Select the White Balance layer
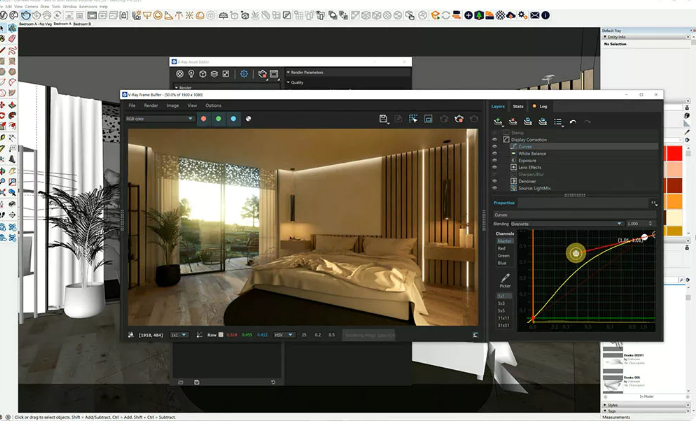The height and width of the screenshot is (424, 697). coord(532,153)
